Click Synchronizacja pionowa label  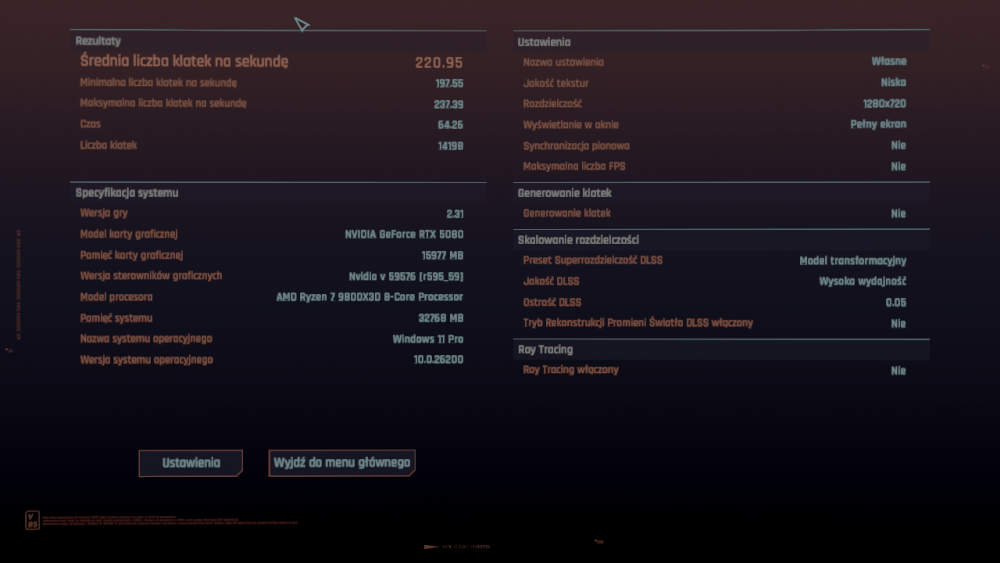click(577, 146)
